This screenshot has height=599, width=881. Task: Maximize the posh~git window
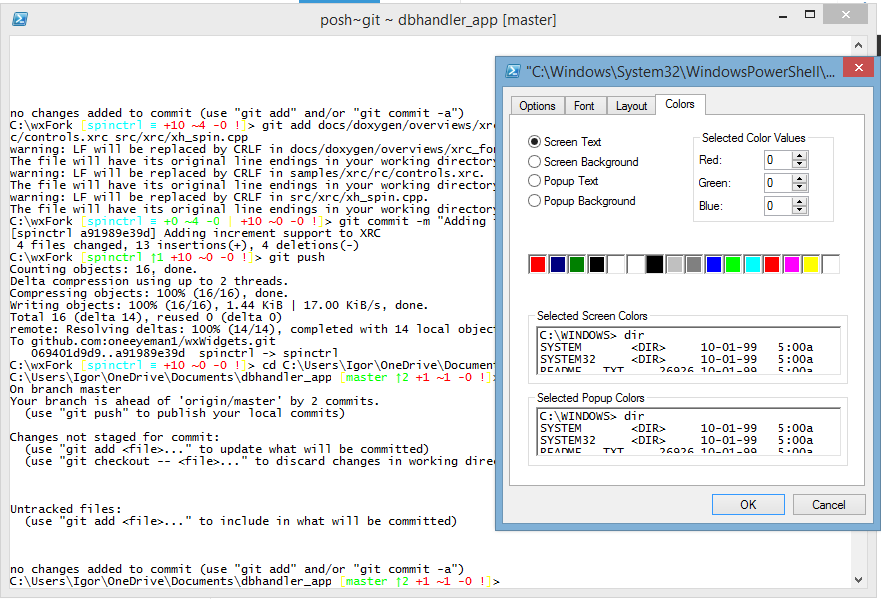[810, 15]
